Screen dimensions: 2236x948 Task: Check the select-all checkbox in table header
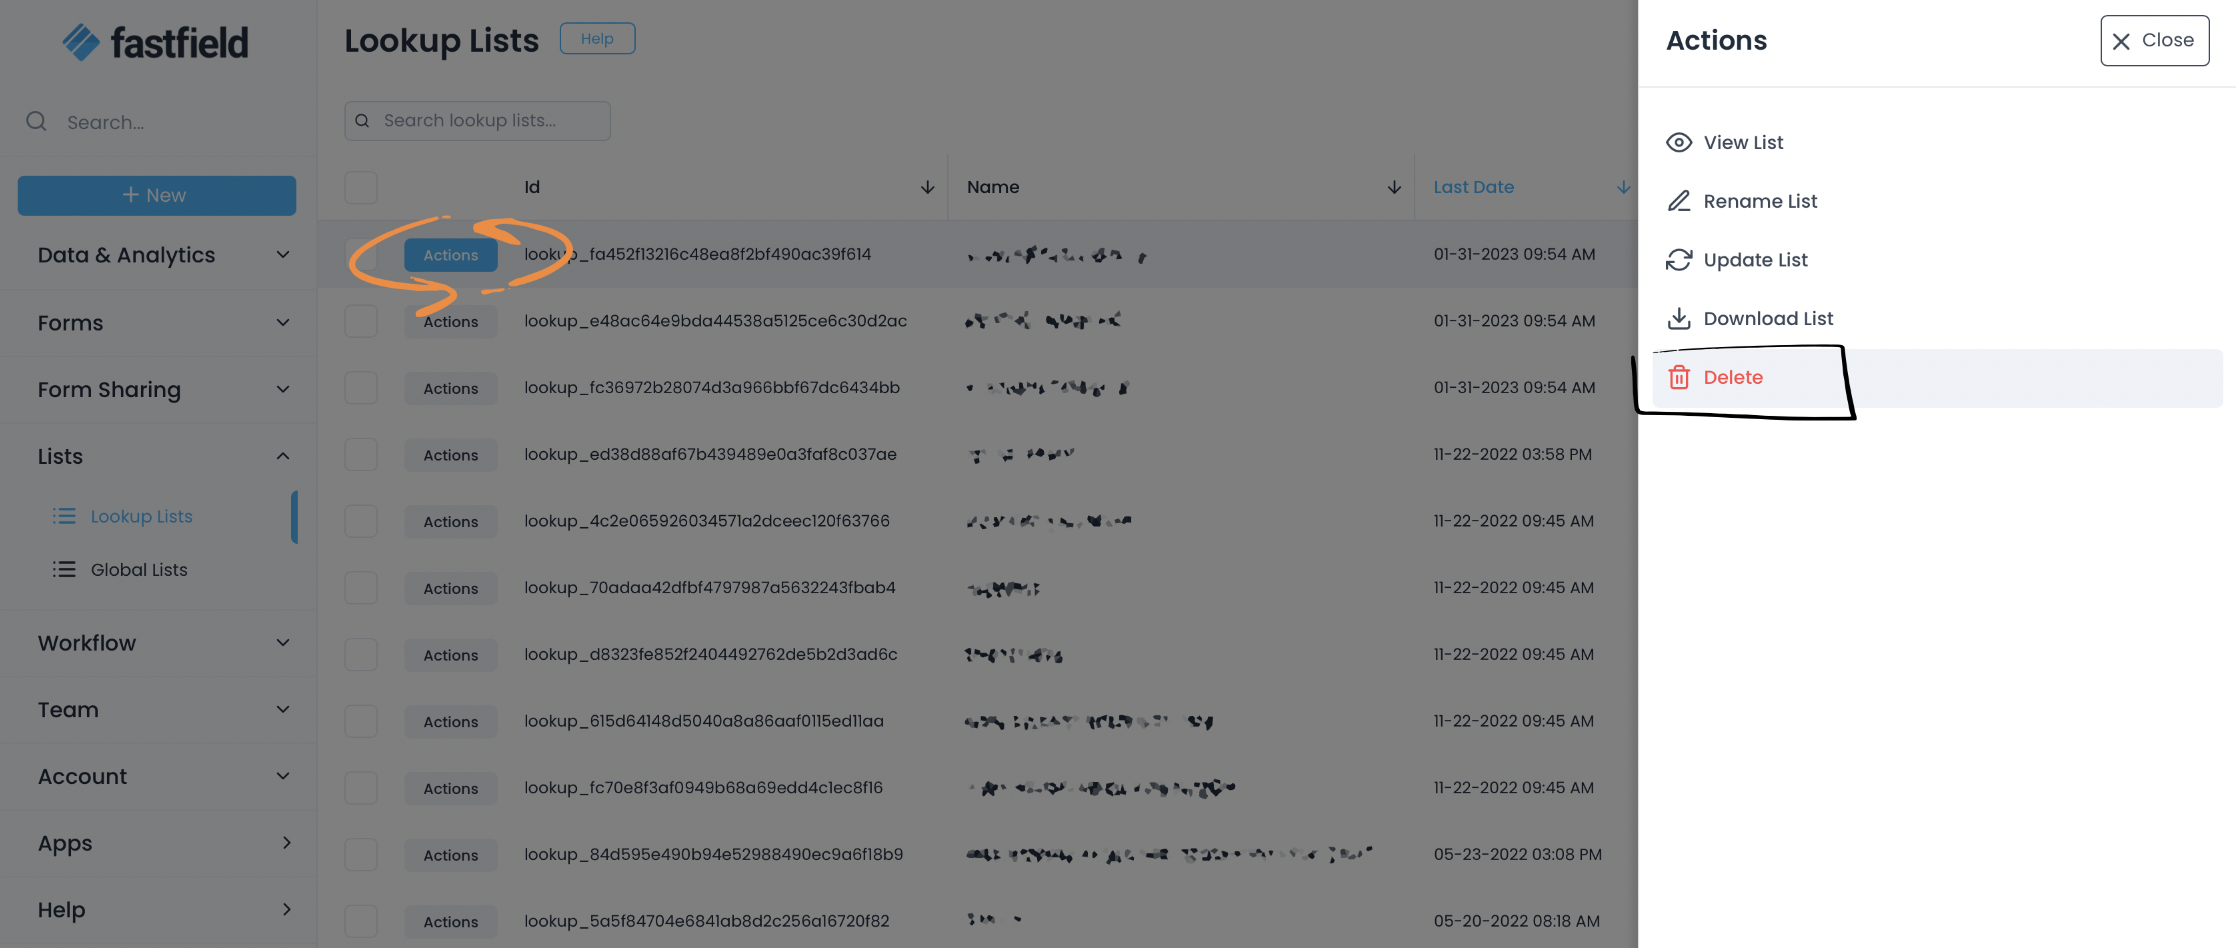[360, 187]
